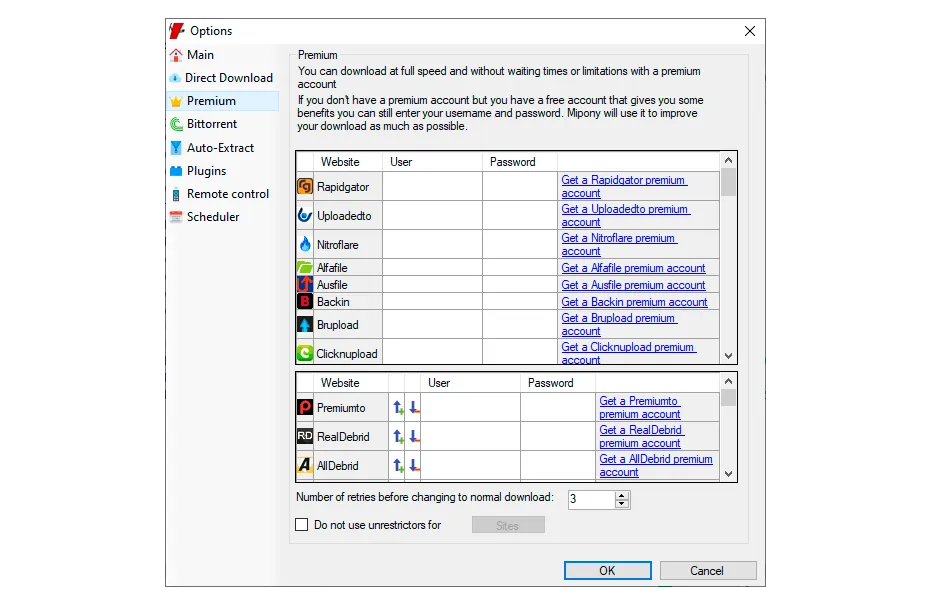Click the Nitroflare flame icon
Screen dimensions: 932x611
[305, 244]
